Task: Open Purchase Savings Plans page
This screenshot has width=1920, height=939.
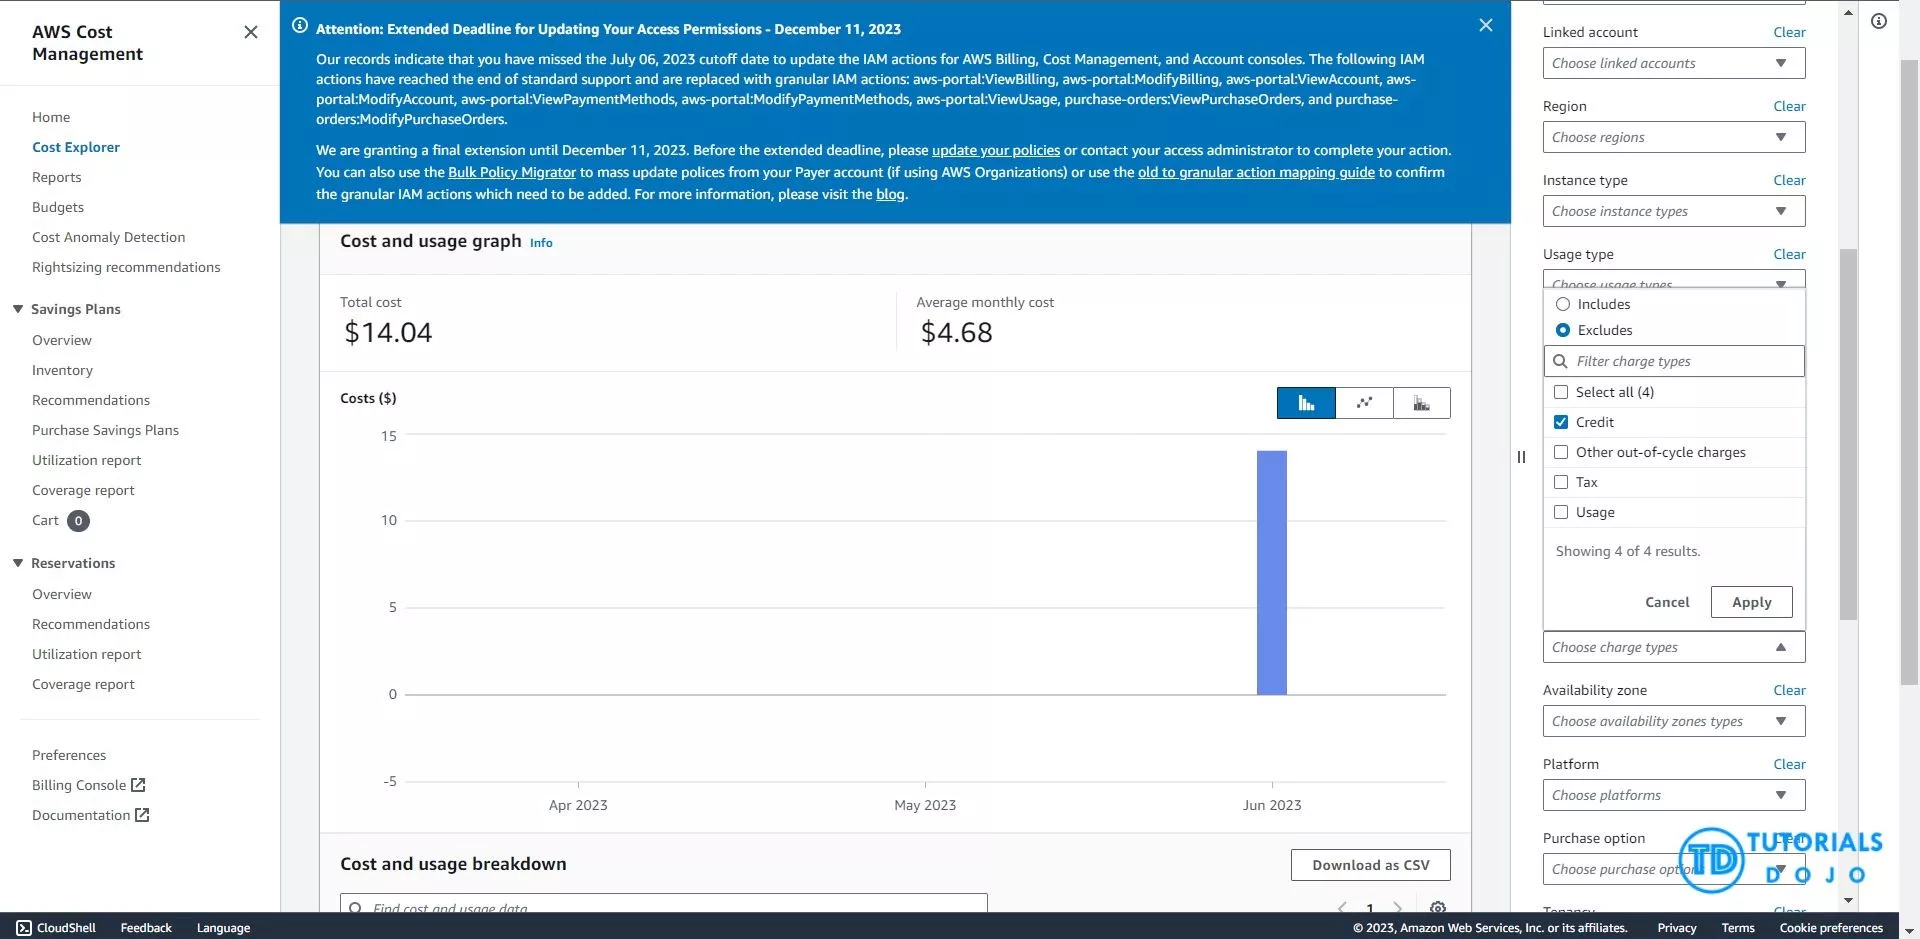Action: click(x=105, y=430)
